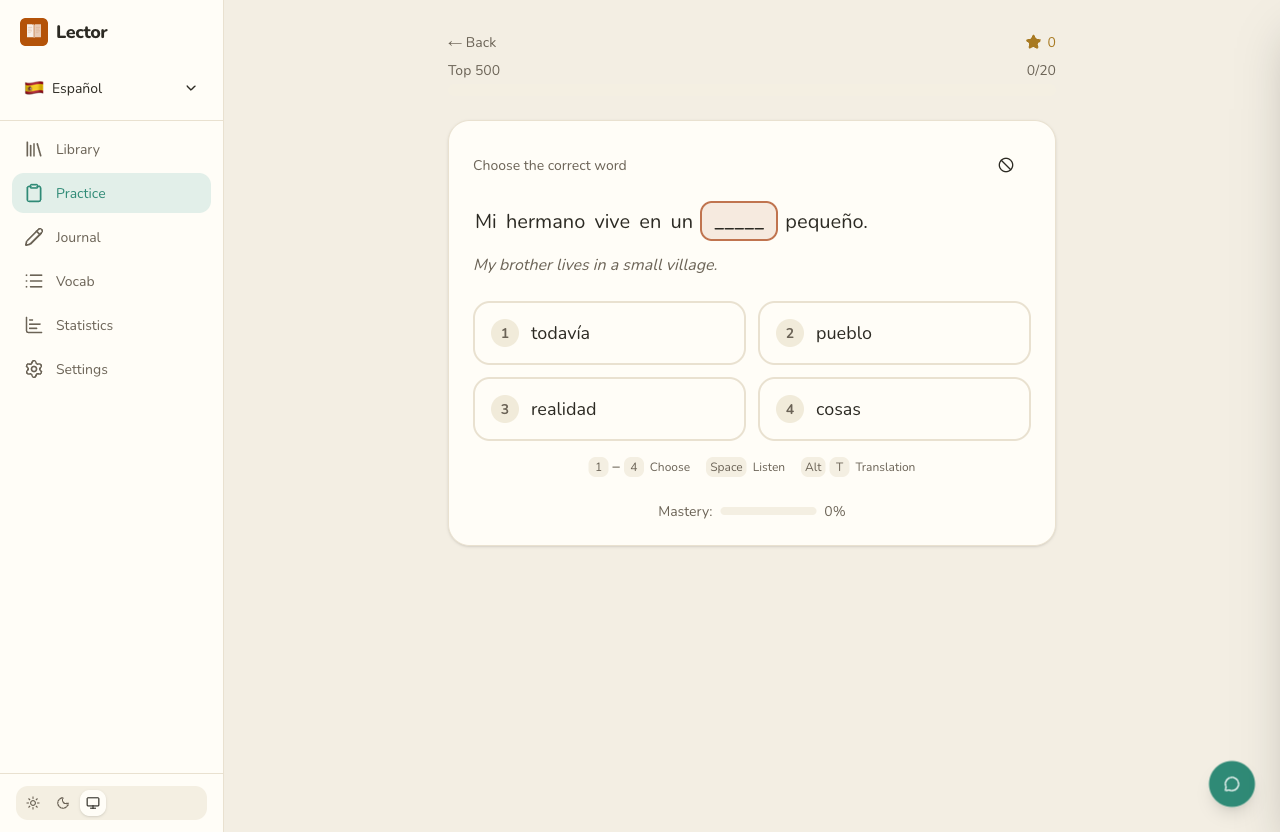Choose answer option todavía
Image resolution: width=1280 pixels, height=832 pixels.
pos(609,333)
